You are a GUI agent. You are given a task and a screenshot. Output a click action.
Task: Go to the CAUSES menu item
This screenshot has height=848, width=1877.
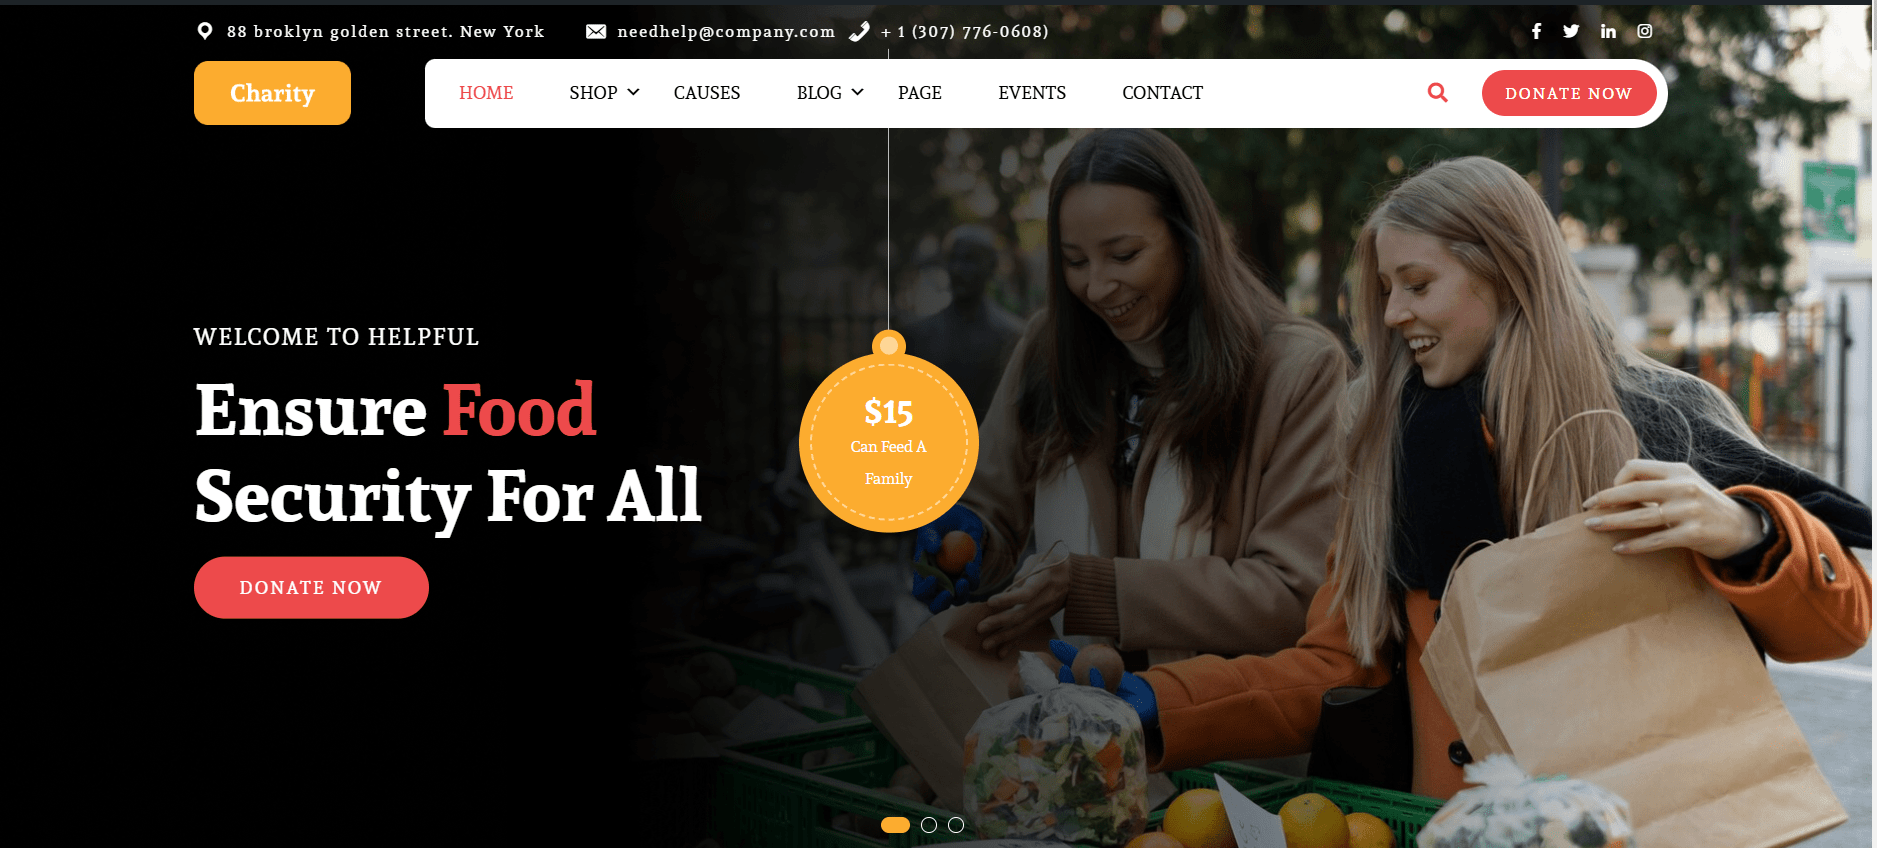[x=707, y=93]
